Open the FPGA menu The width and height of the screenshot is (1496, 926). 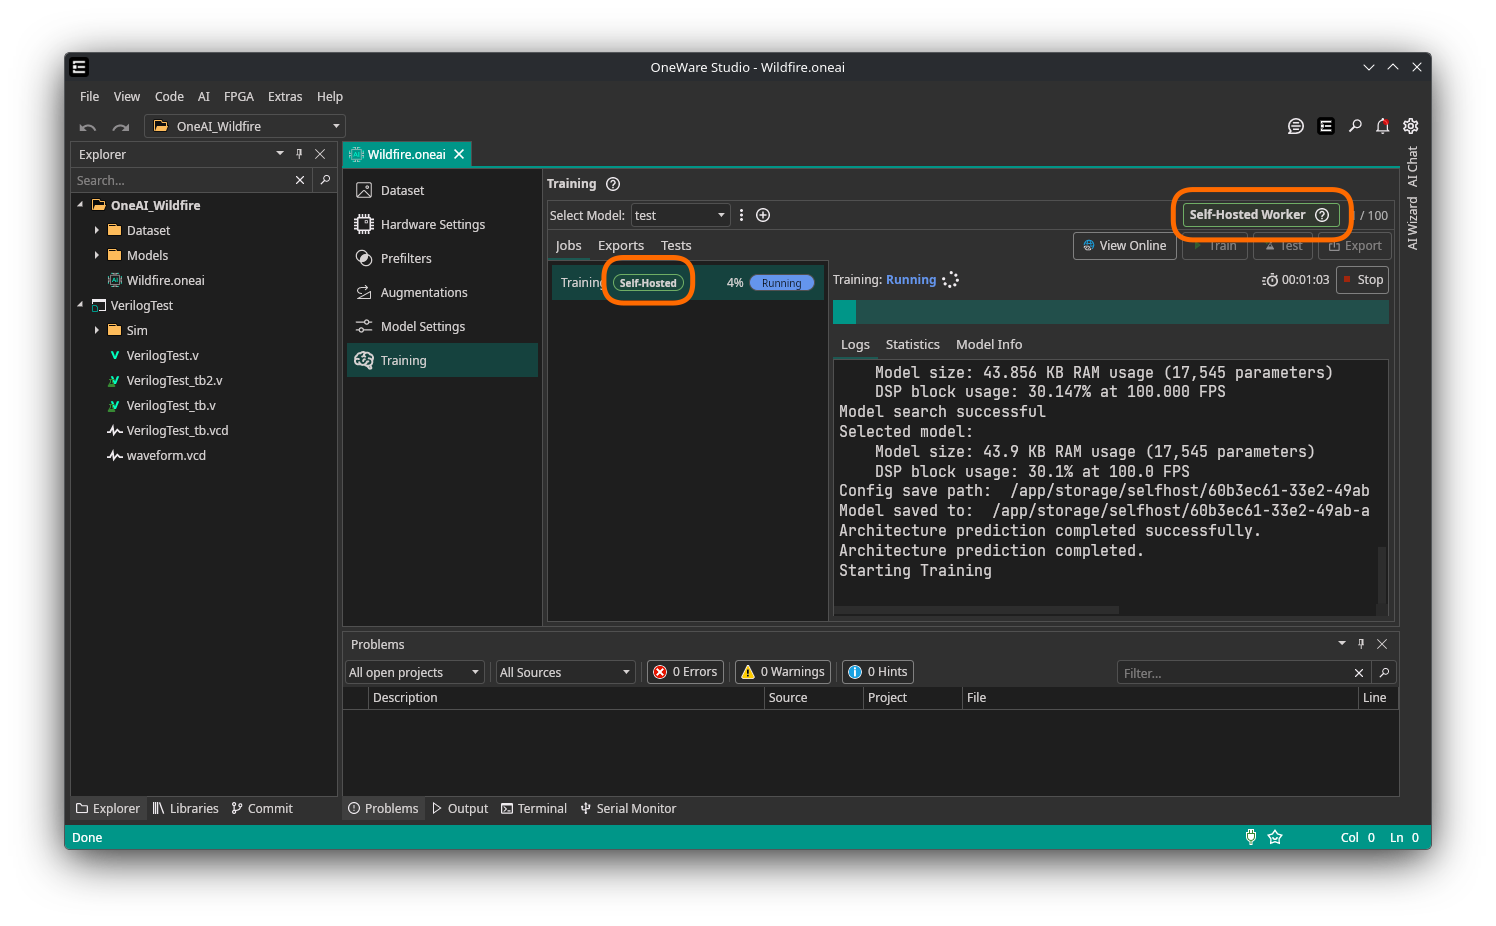[x=238, y=96]
